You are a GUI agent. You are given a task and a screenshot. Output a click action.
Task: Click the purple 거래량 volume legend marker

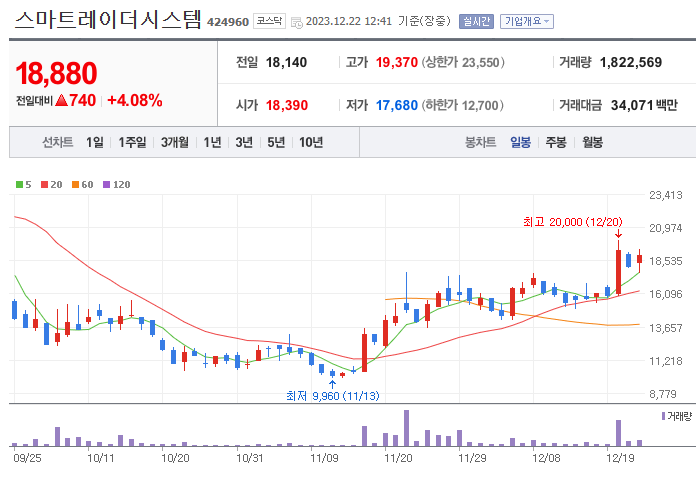click(664, 416)
